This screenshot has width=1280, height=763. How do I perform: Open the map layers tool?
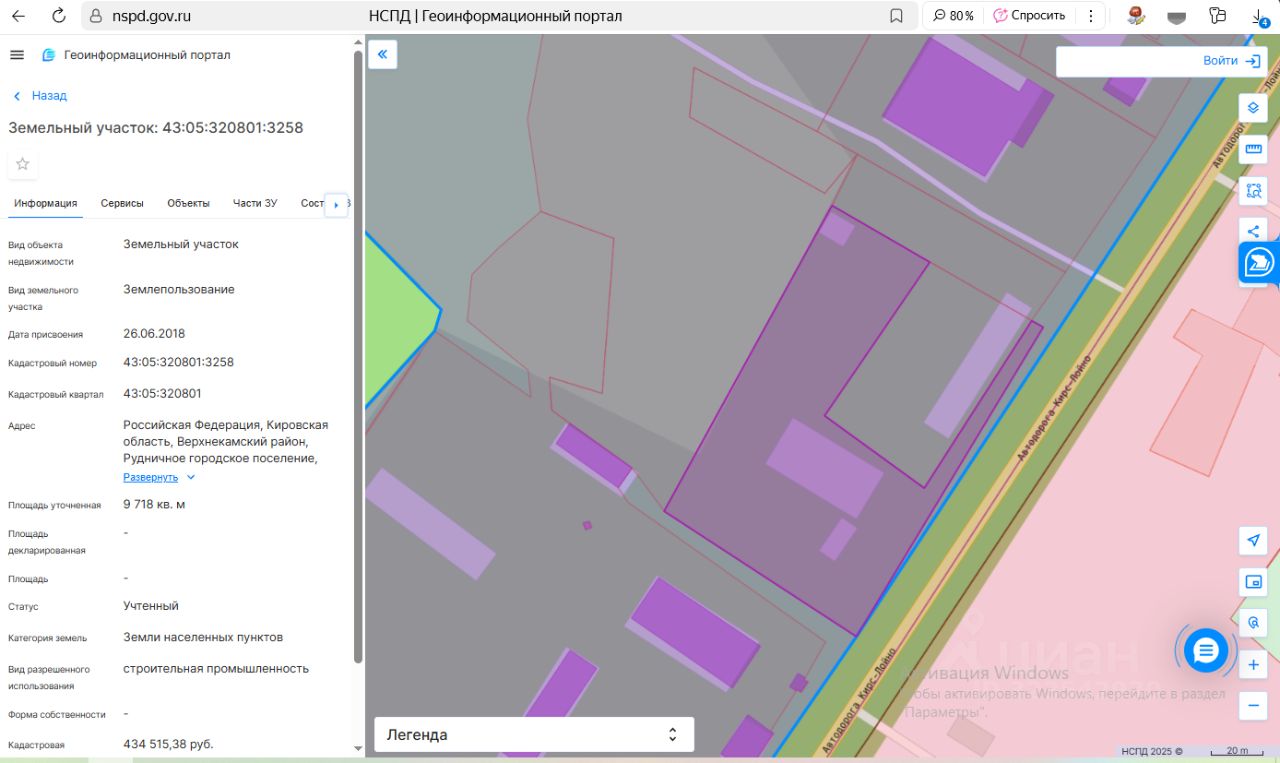coord(1253,107)
